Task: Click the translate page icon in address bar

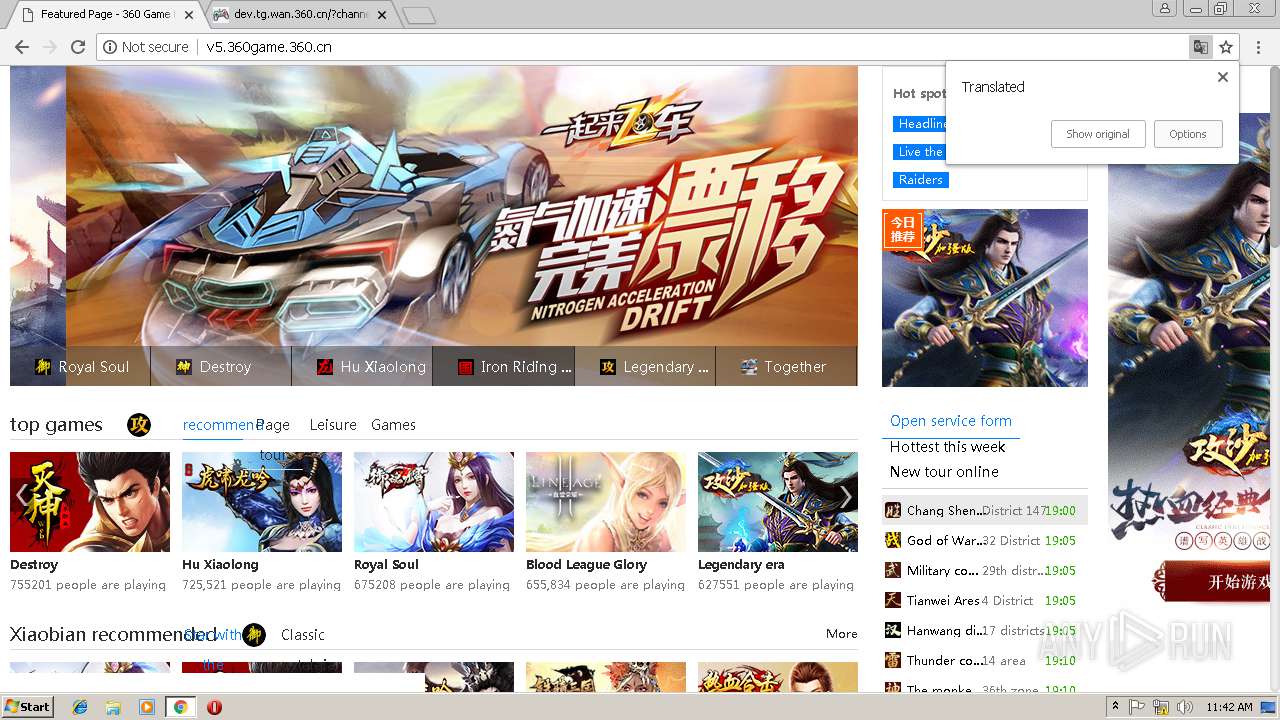Action: 1200,47
